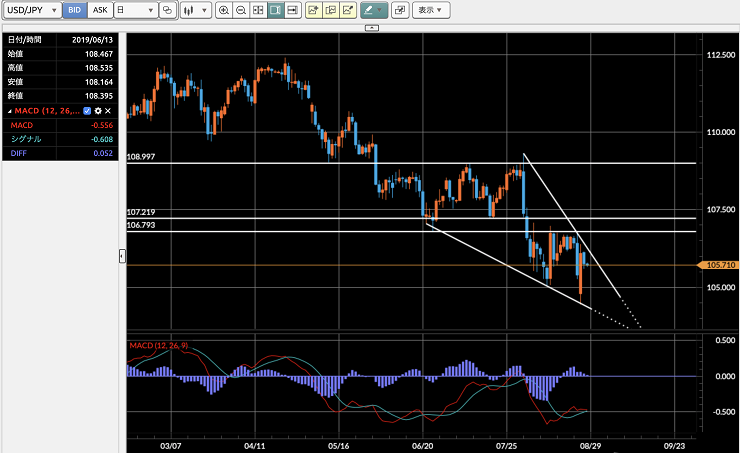The width and height of the screenshot is (740, 453).
Task: Click the pop-out window icon
Action: pos(400,10)
